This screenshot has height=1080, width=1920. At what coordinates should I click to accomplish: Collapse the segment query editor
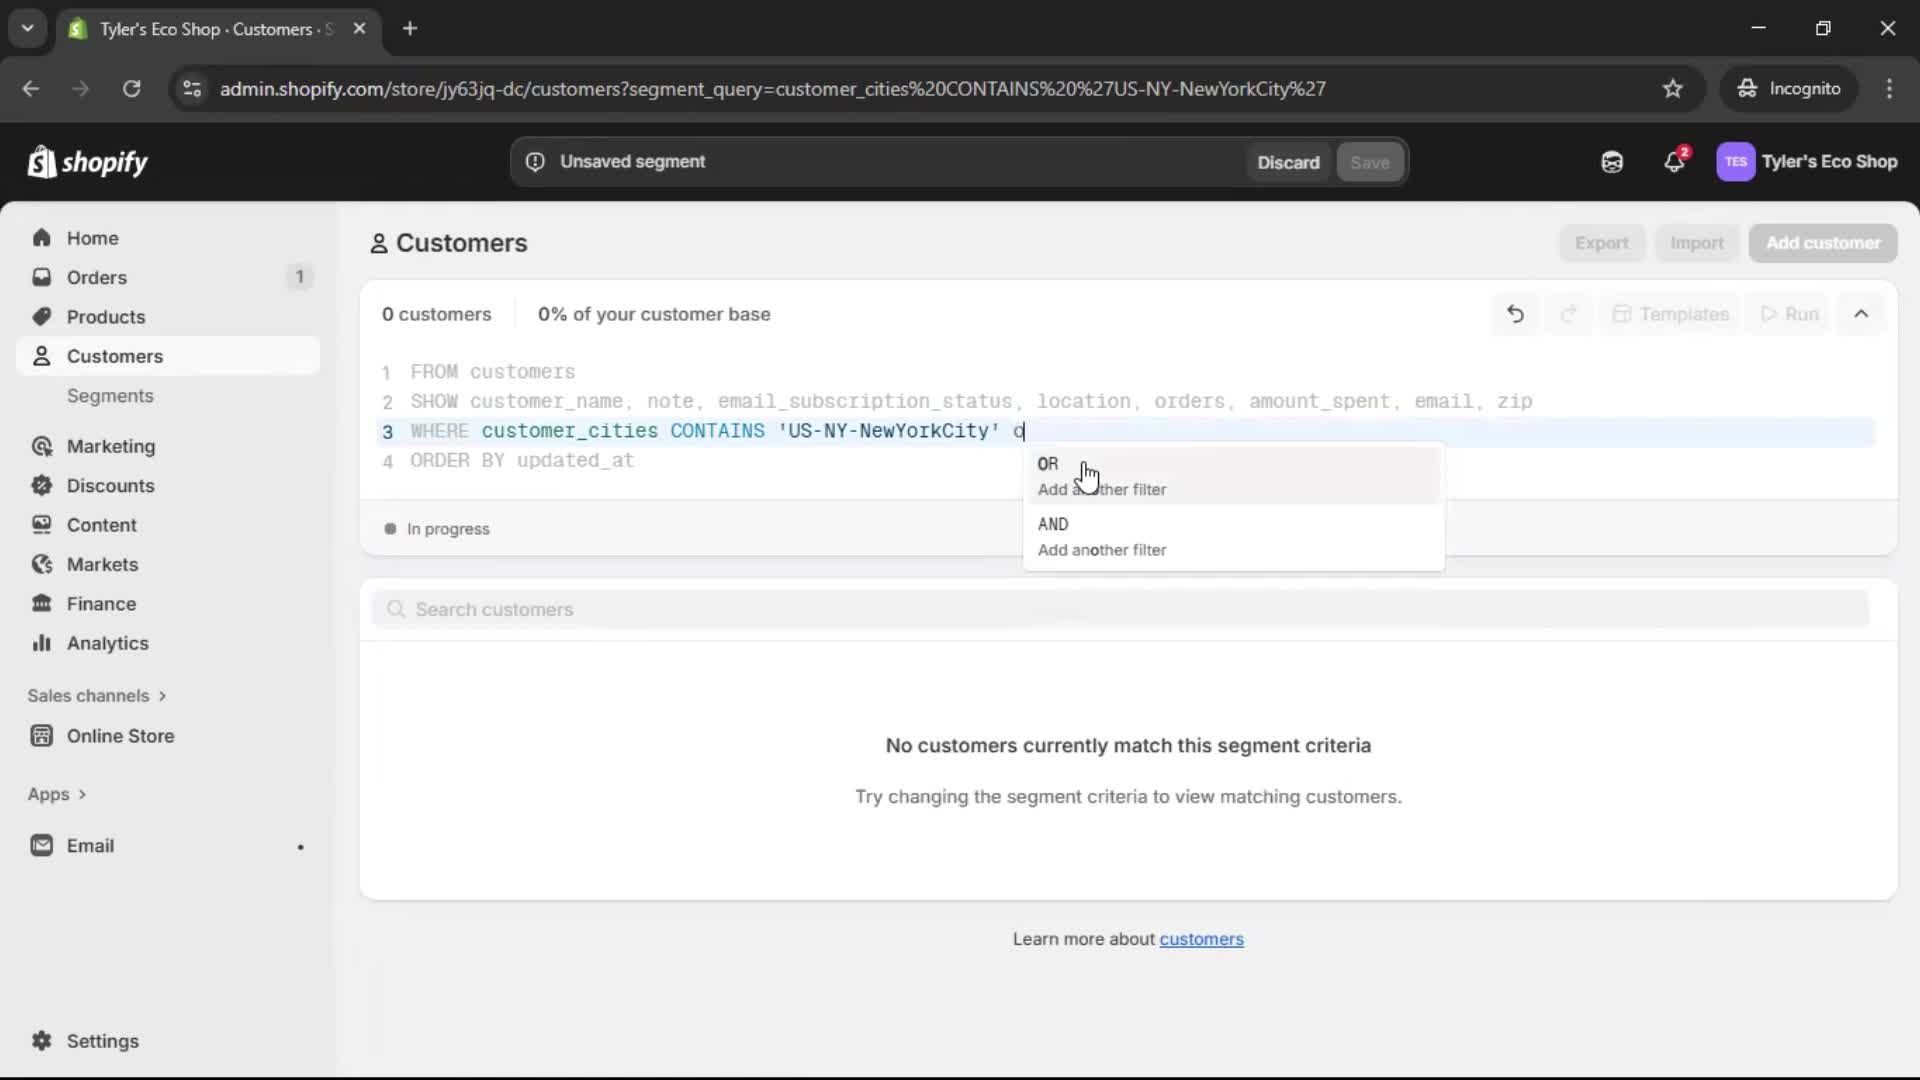(1861, 313)
